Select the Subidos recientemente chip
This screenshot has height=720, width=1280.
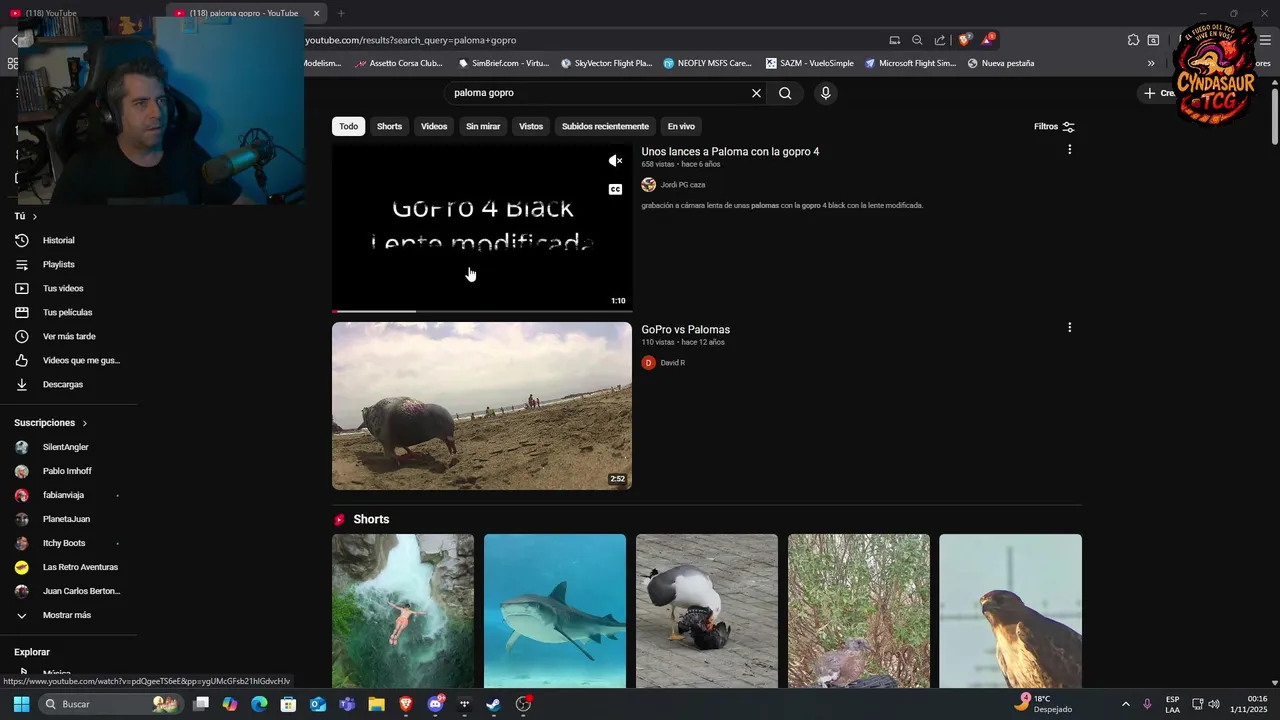pyautogui.click(x=605, y=126)
